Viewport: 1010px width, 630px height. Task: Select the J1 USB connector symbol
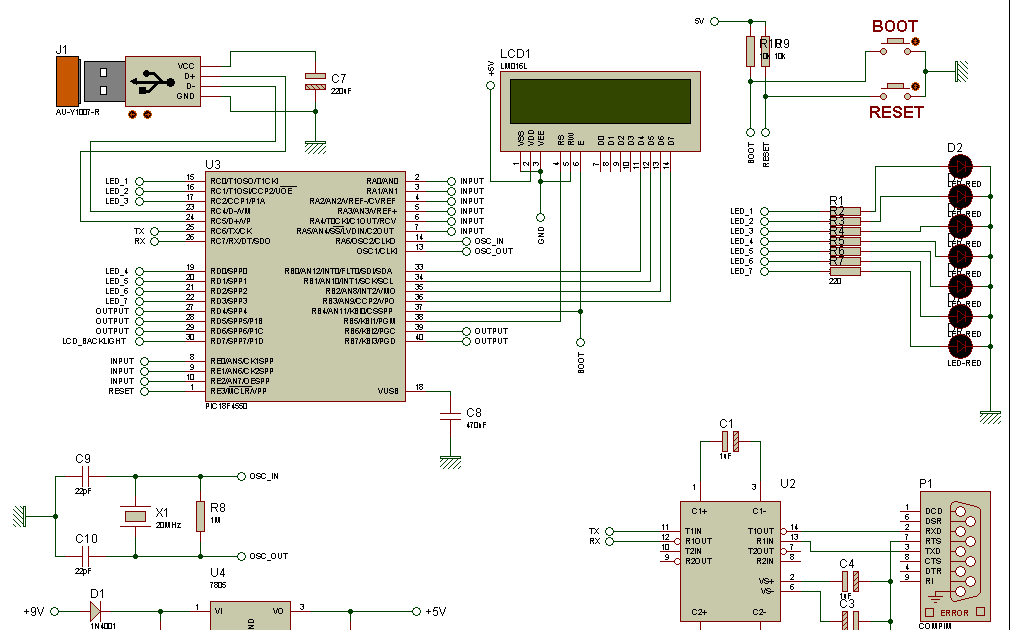[x=128, y=81]
